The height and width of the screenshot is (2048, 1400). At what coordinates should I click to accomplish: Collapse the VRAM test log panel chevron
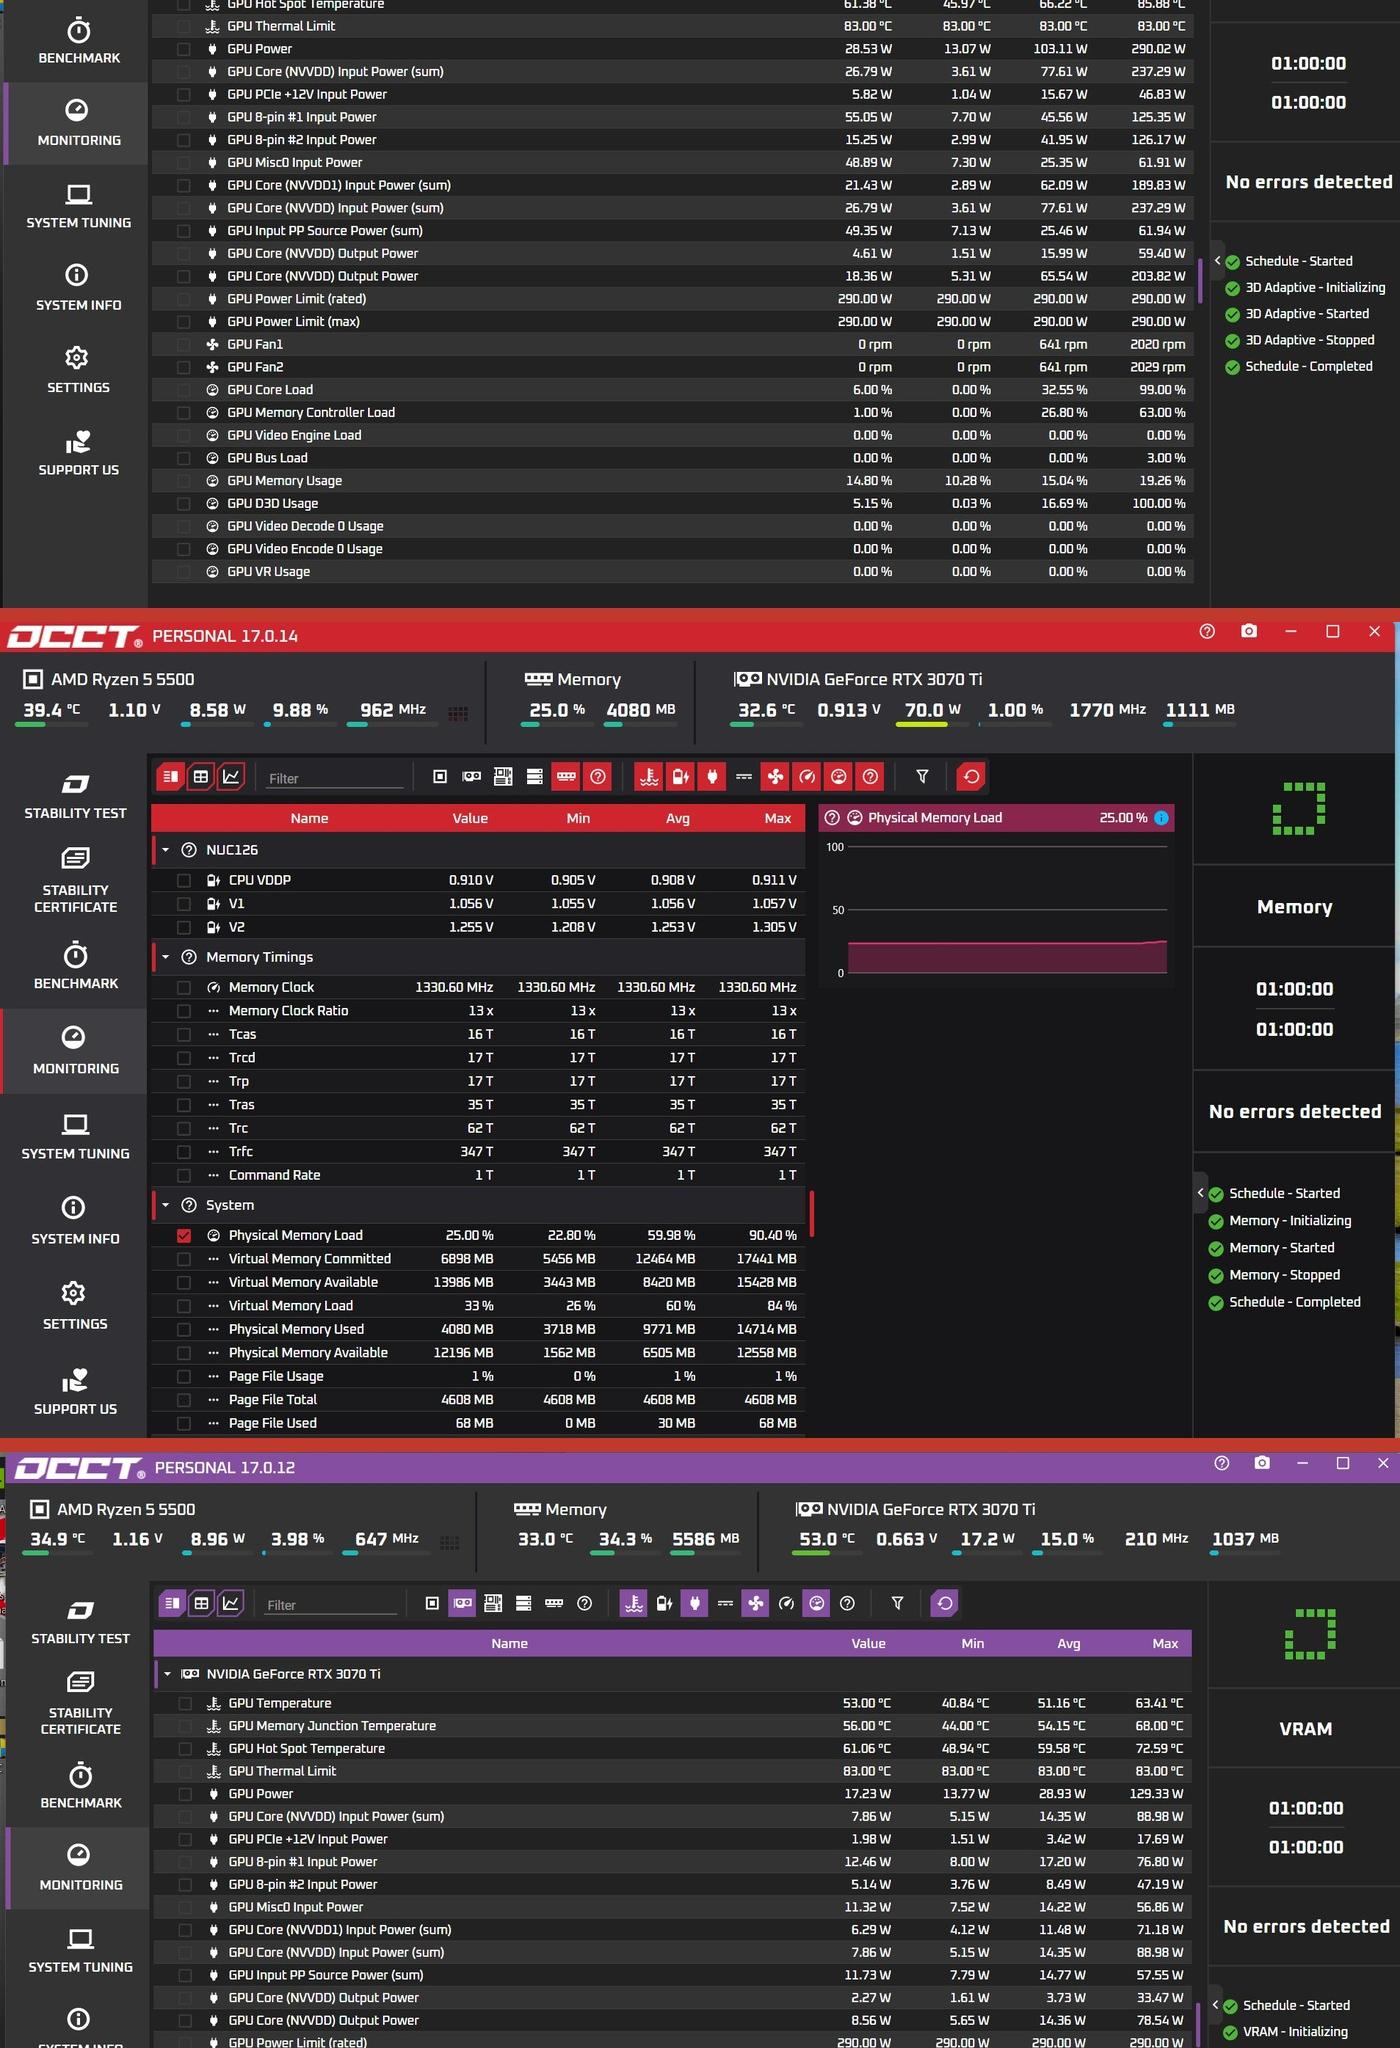[1215, 2005]
